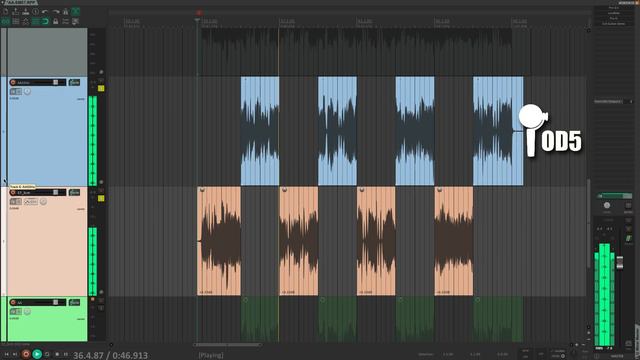
Task: Click the volume fader handle on the green track
Action: [x=56, y=302]
